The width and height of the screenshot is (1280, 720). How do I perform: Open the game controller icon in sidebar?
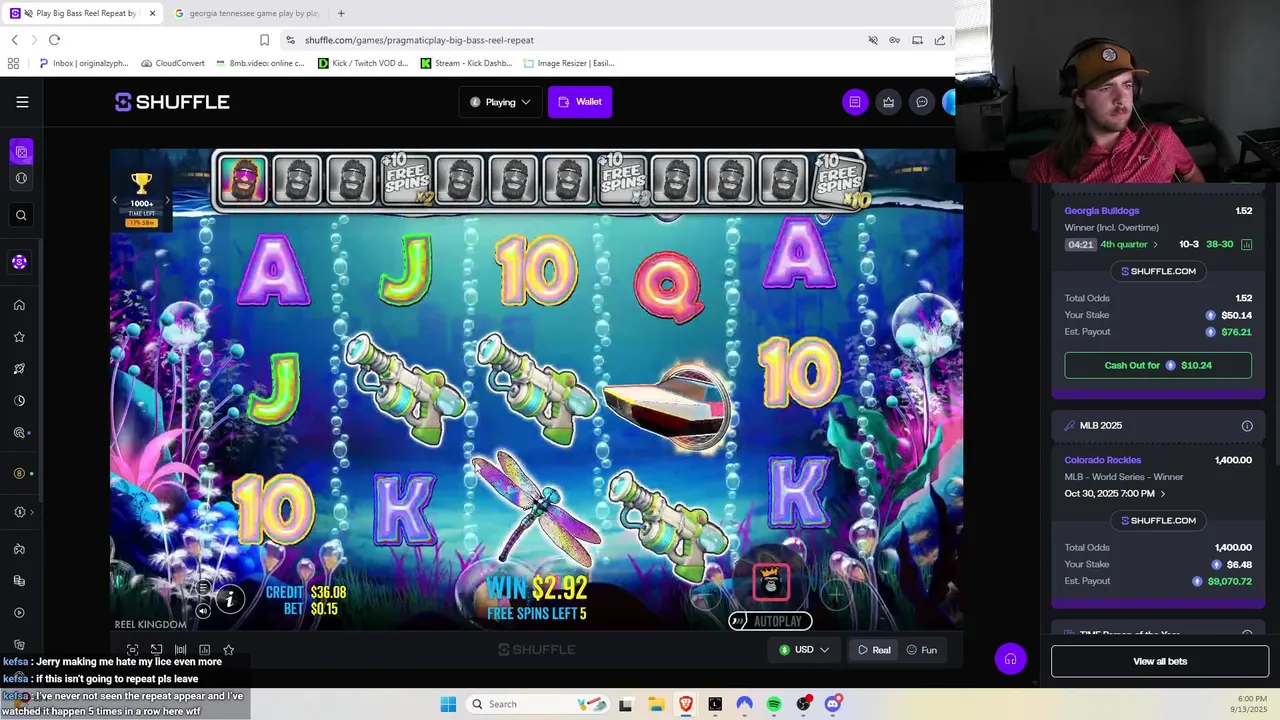19,549
